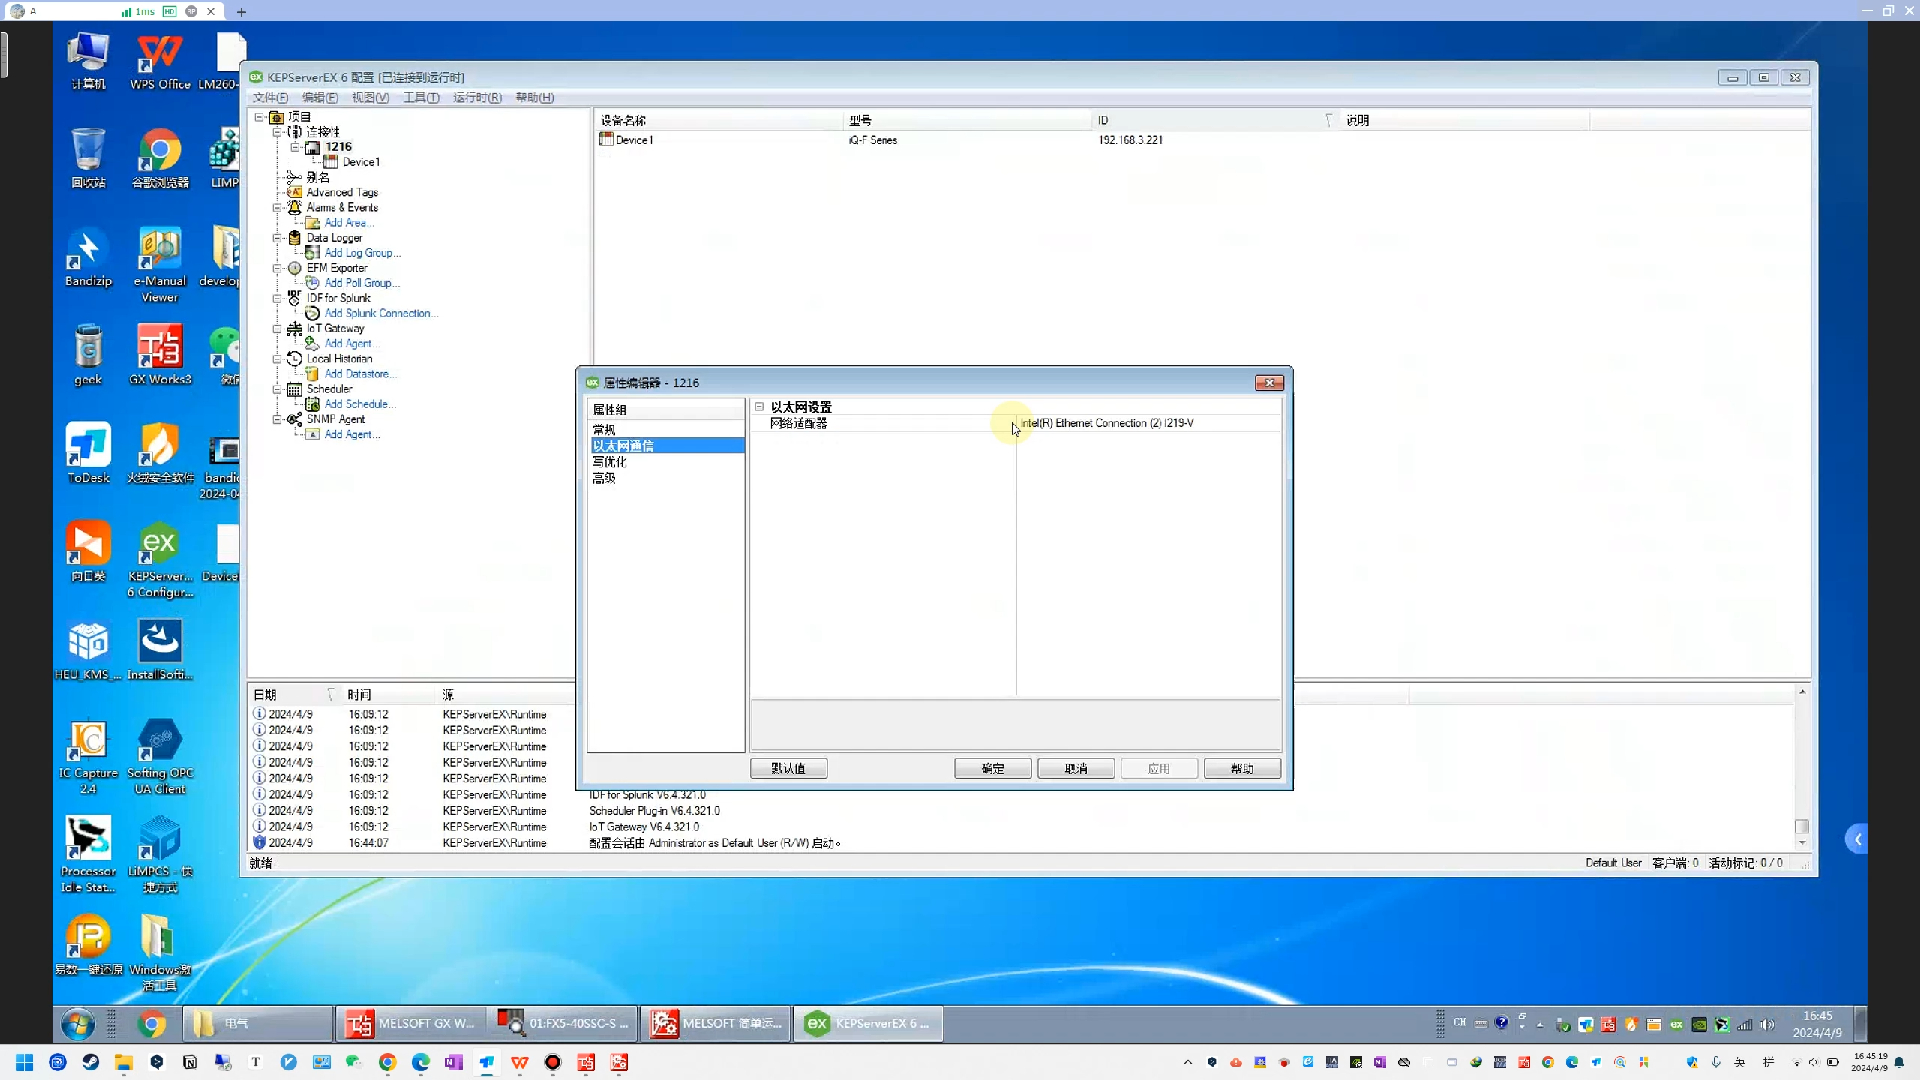1920x1080 pixels.
Task: Collapse the 1216 channel node
Action: pyautogui.click(x=295, y=147)
